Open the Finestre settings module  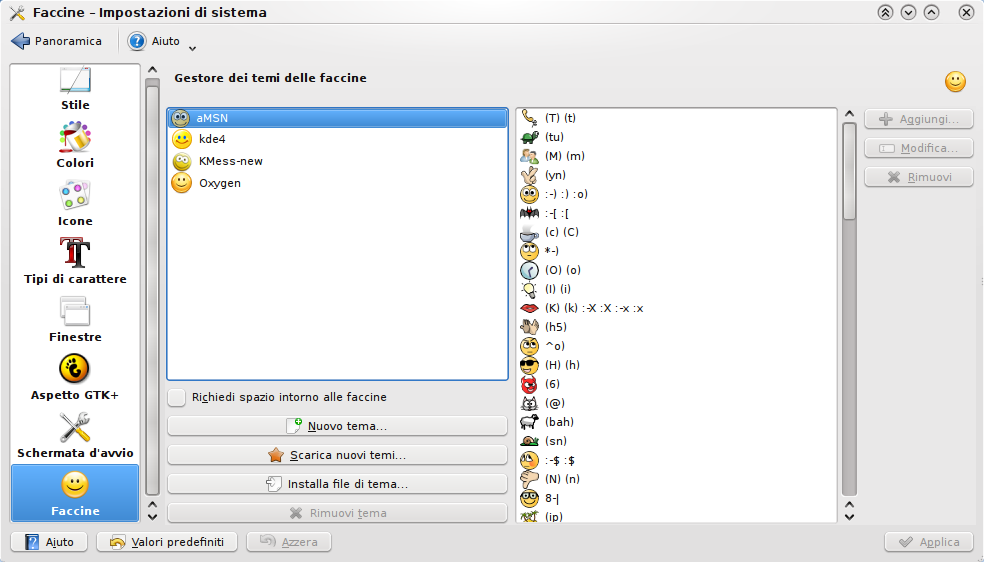pyautogui.click(x=75, y=320)
